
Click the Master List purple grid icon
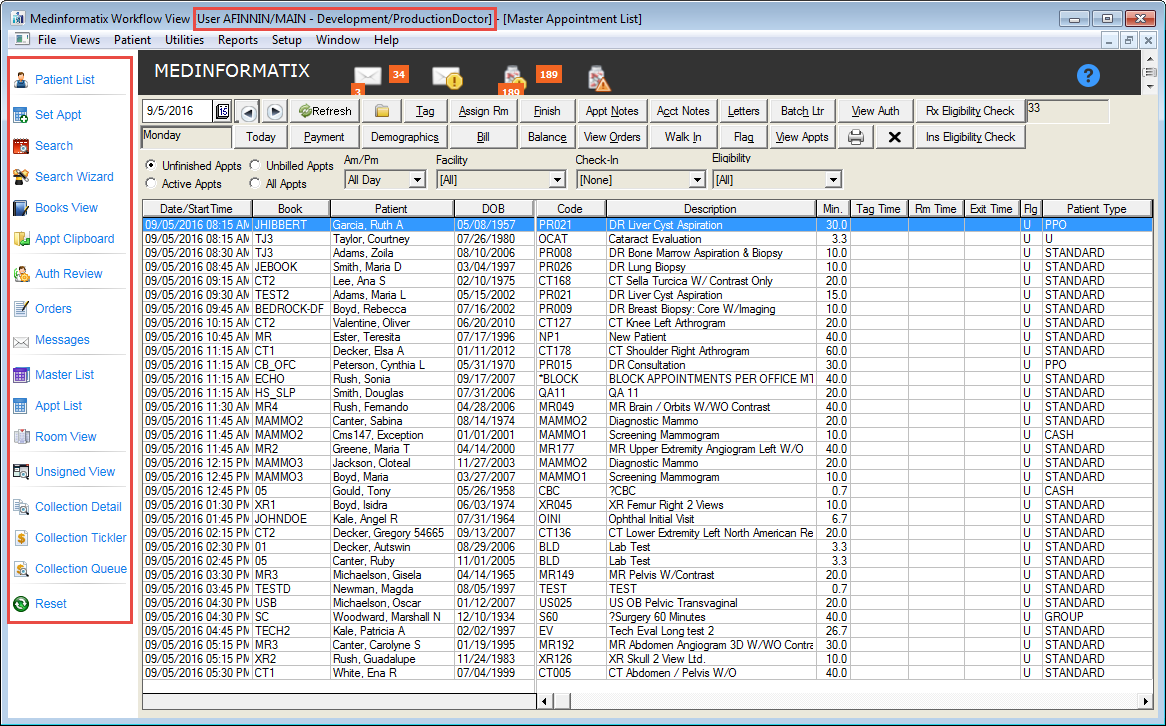(21, 375)
